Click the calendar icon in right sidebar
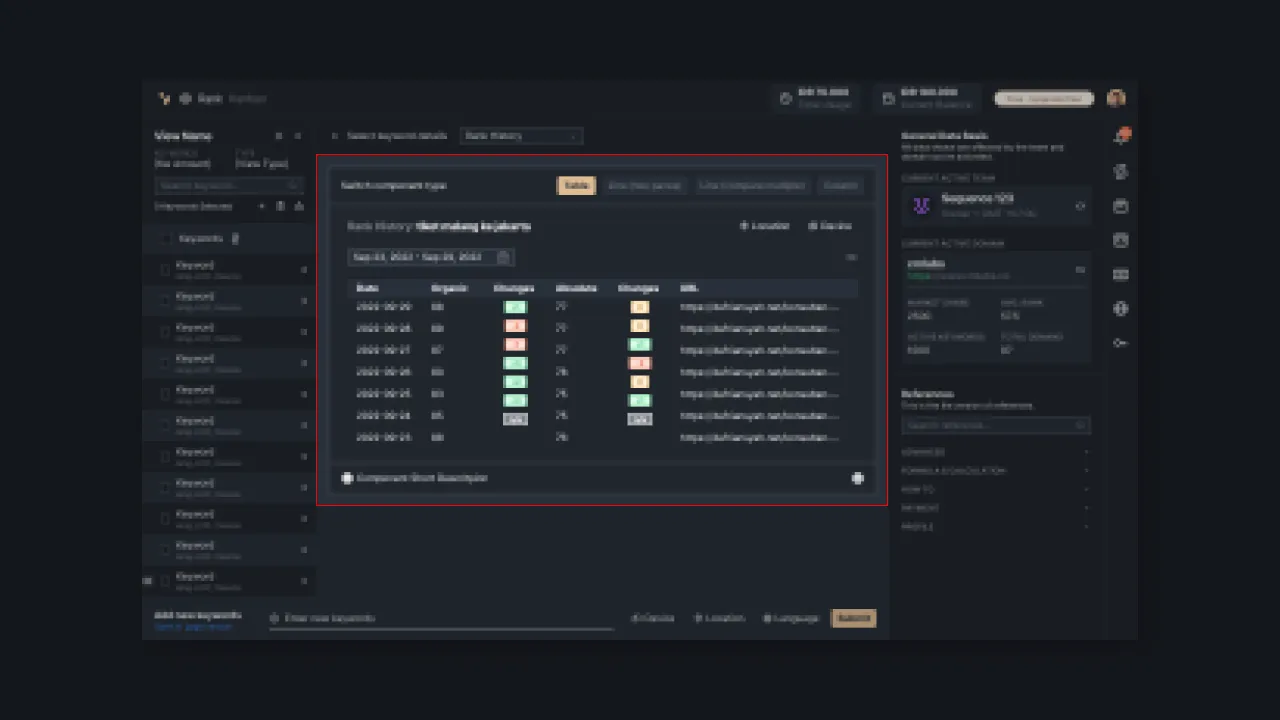The image size is (1280, 720). tap(1121, 206)
